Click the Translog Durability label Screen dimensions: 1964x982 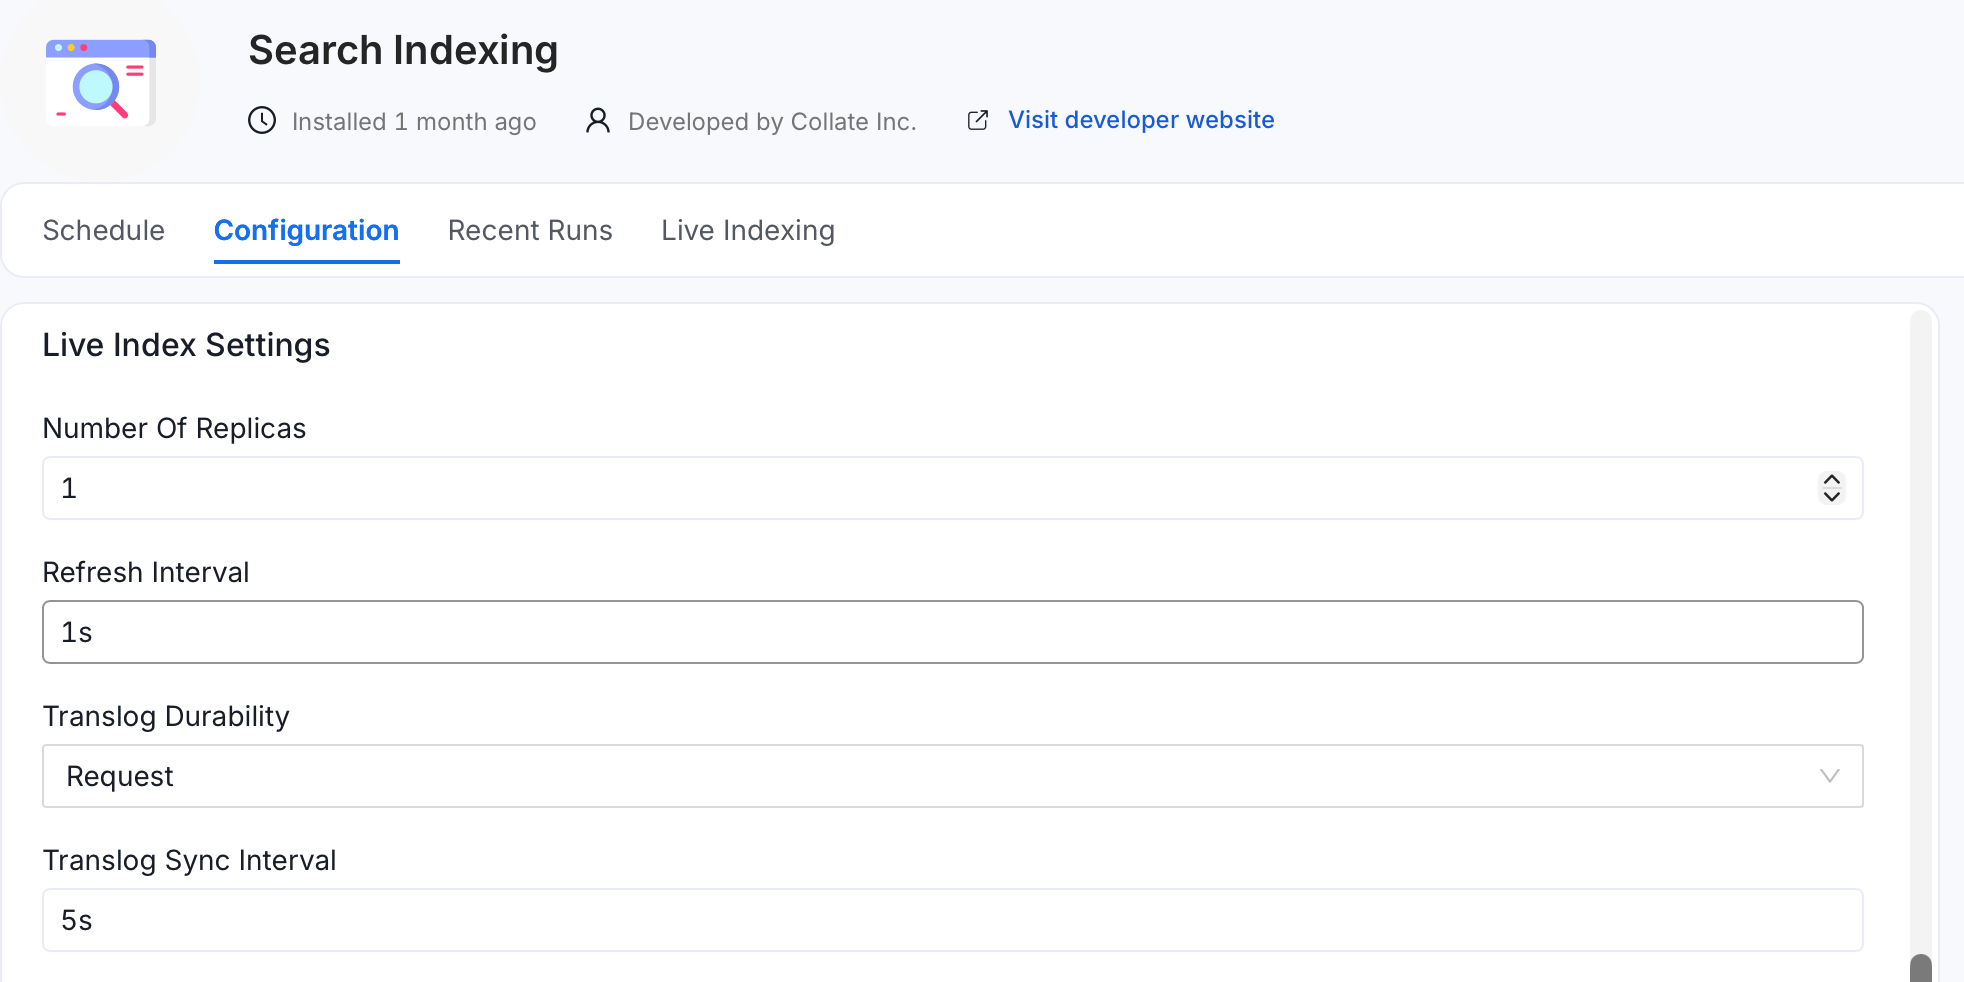[166, 716]
